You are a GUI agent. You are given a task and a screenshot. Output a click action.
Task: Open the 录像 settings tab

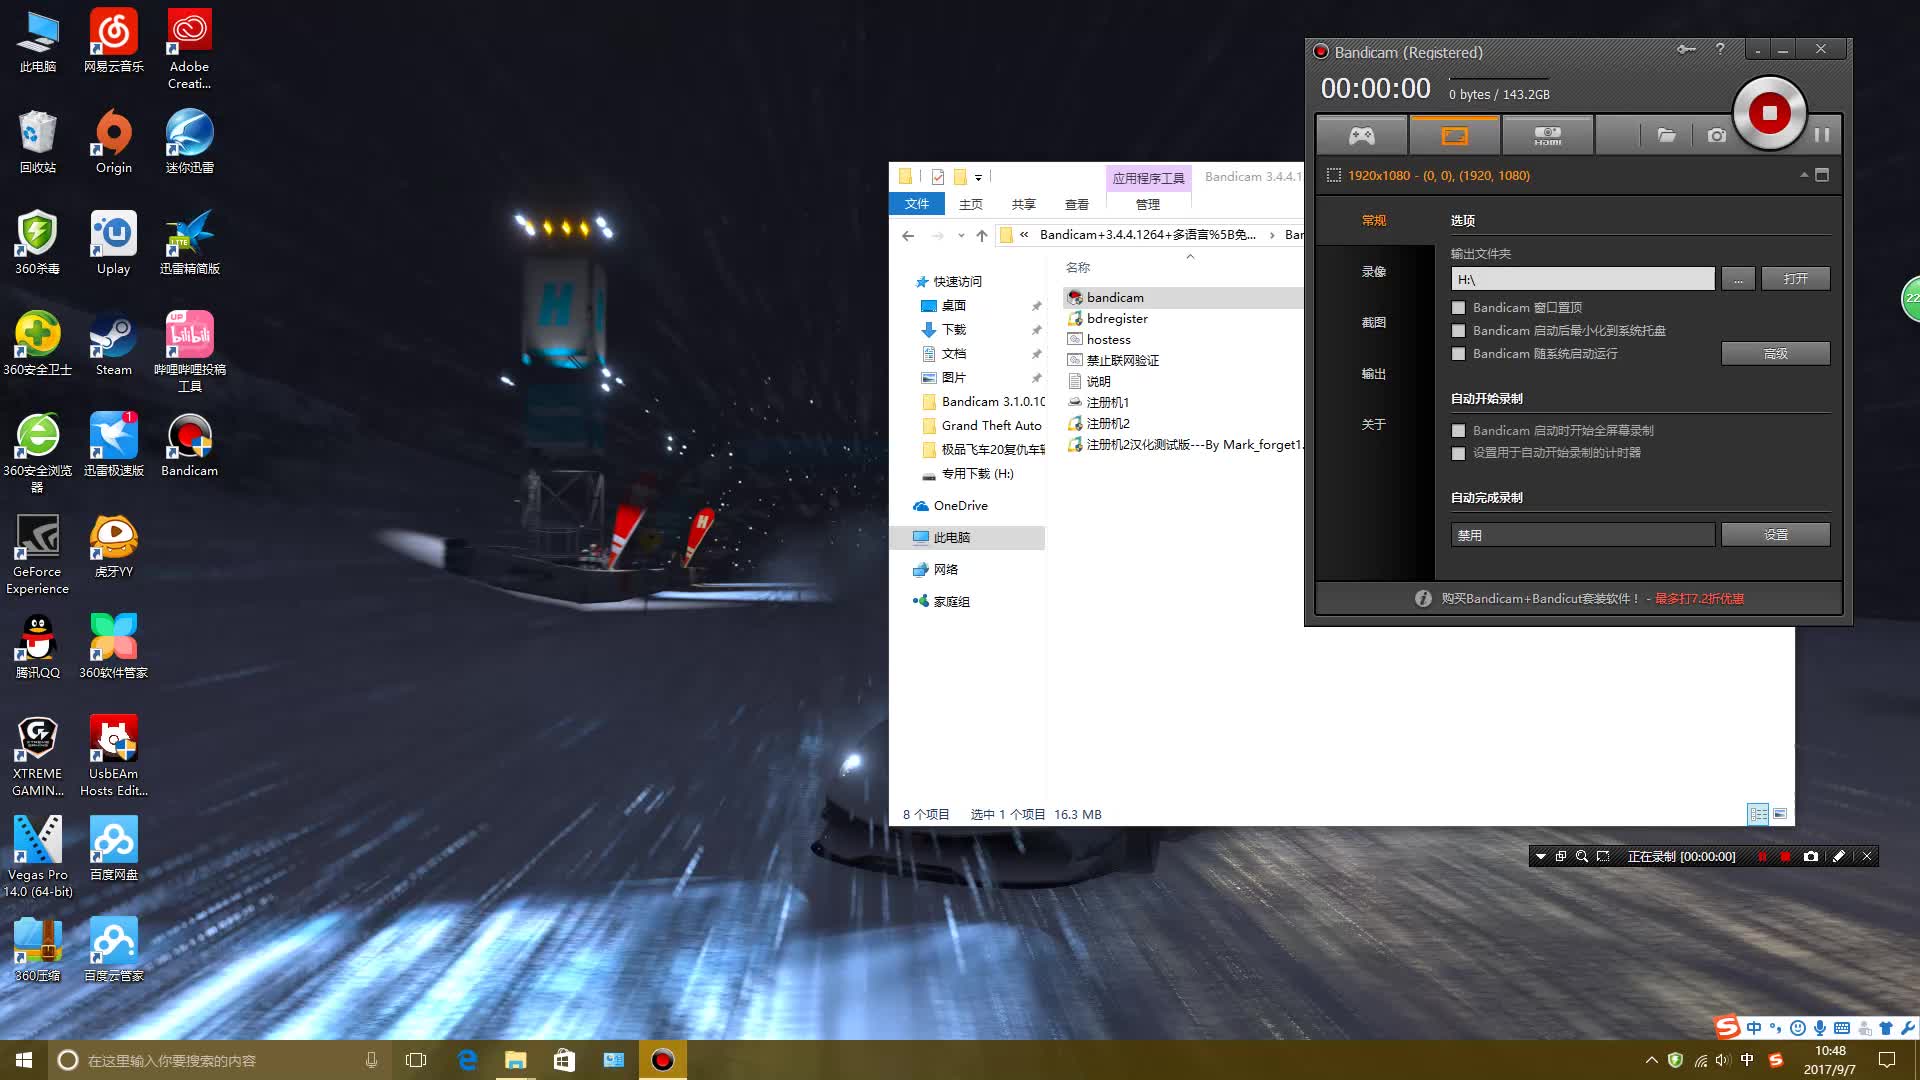pos(1374,272)
